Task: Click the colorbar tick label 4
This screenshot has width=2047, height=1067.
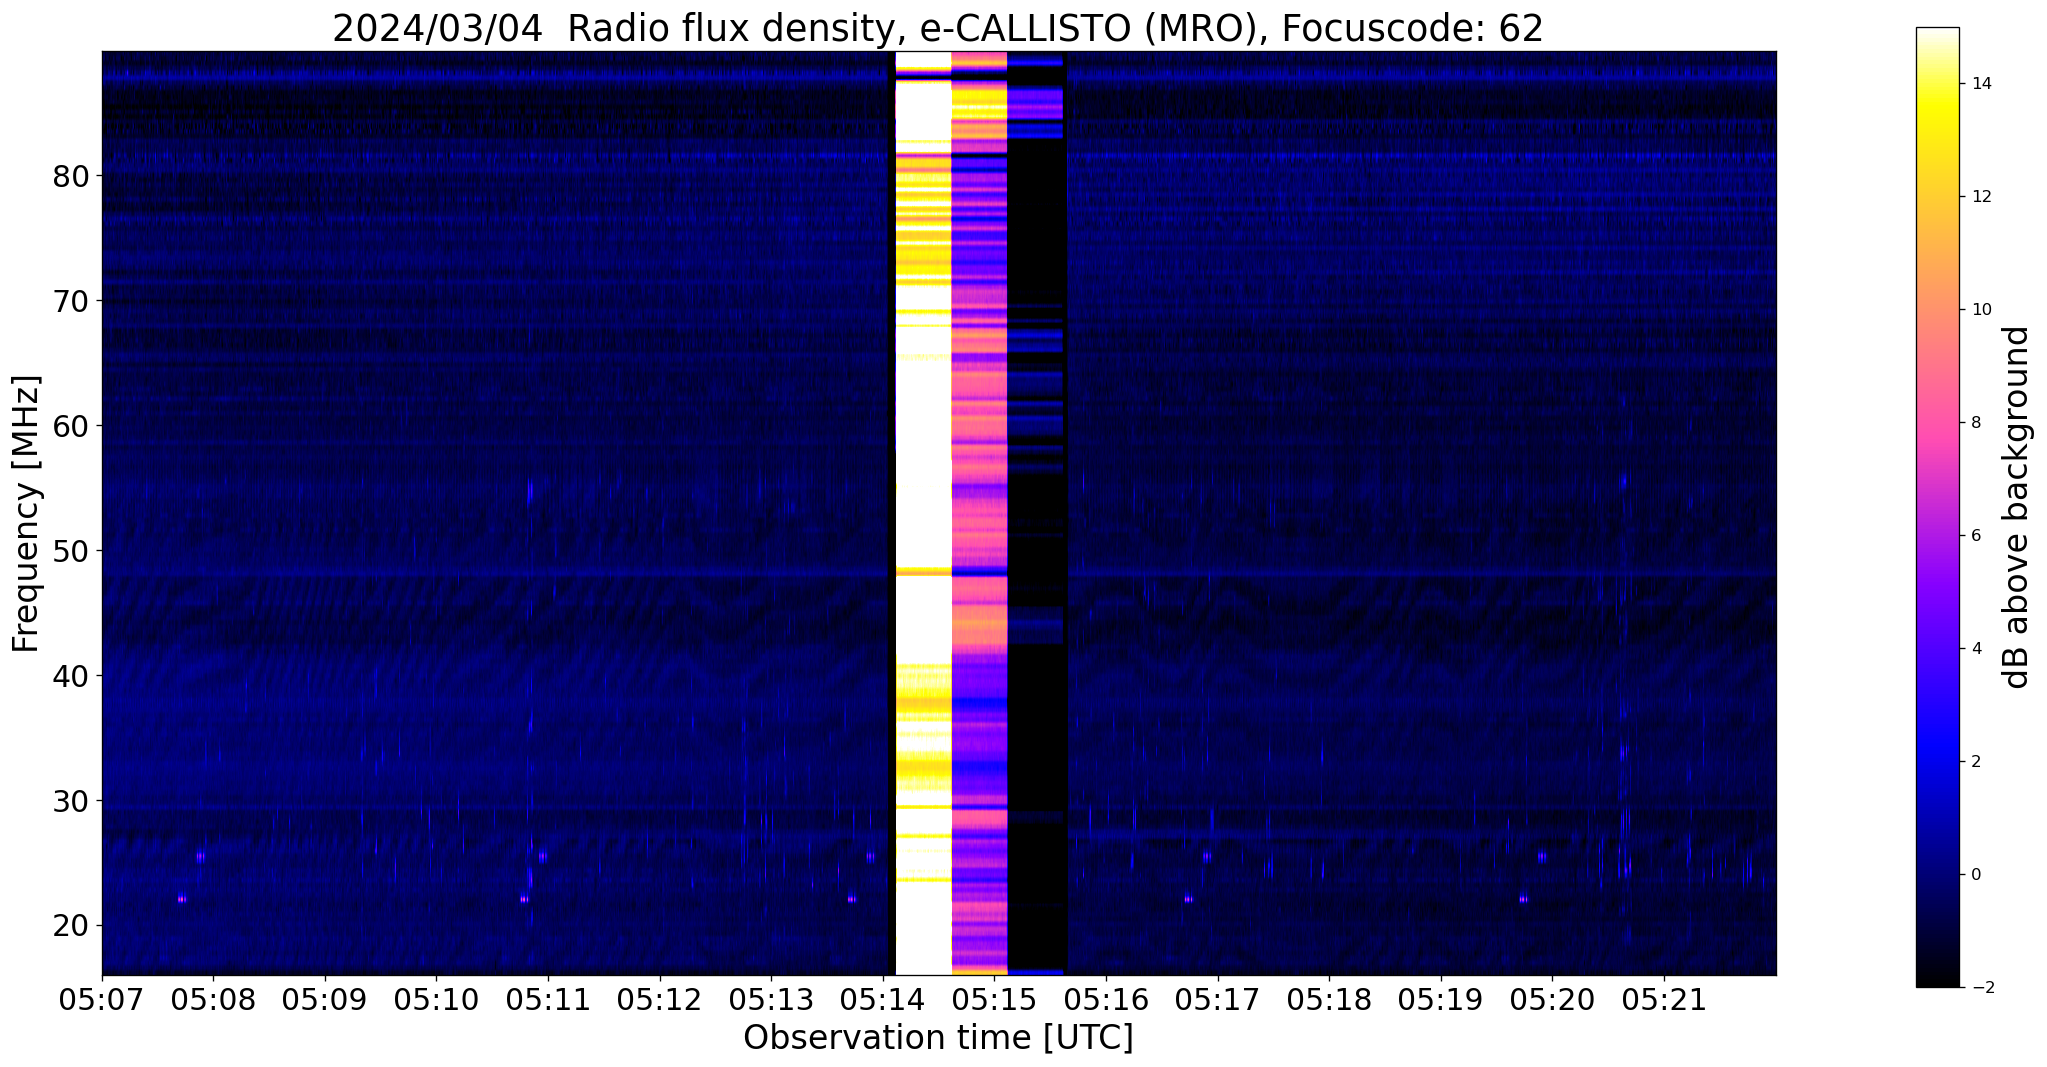Action: [1974, 649]
